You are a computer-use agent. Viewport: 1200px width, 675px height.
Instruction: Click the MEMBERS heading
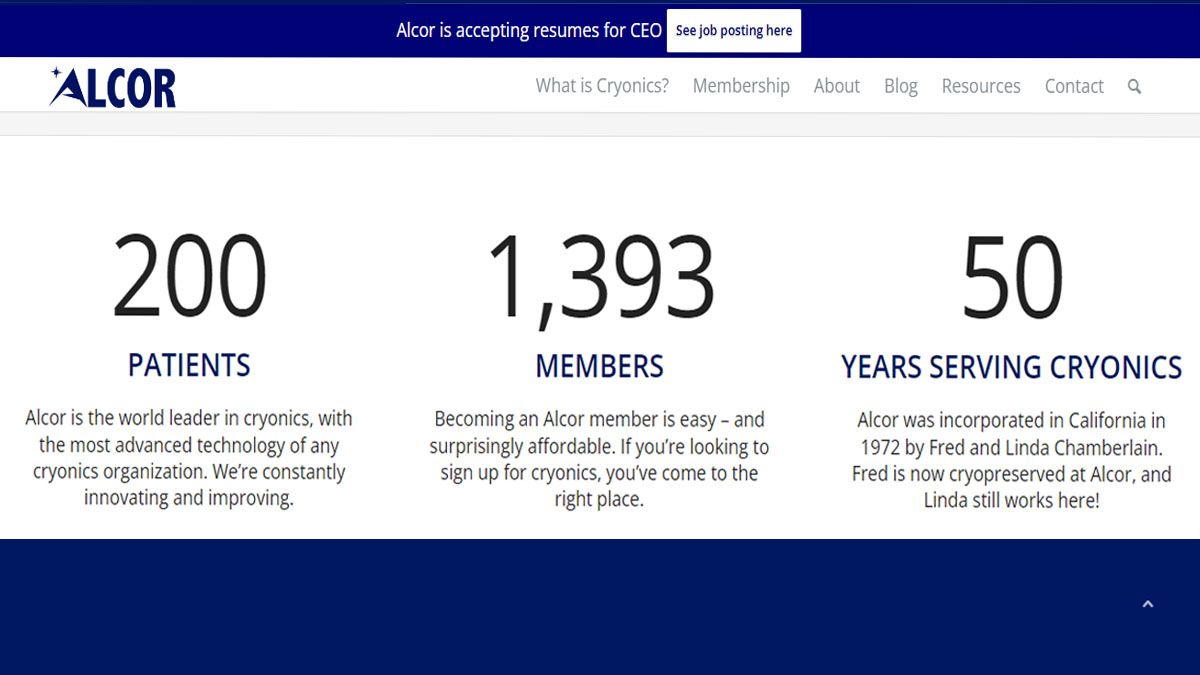[x=600, y=366]
